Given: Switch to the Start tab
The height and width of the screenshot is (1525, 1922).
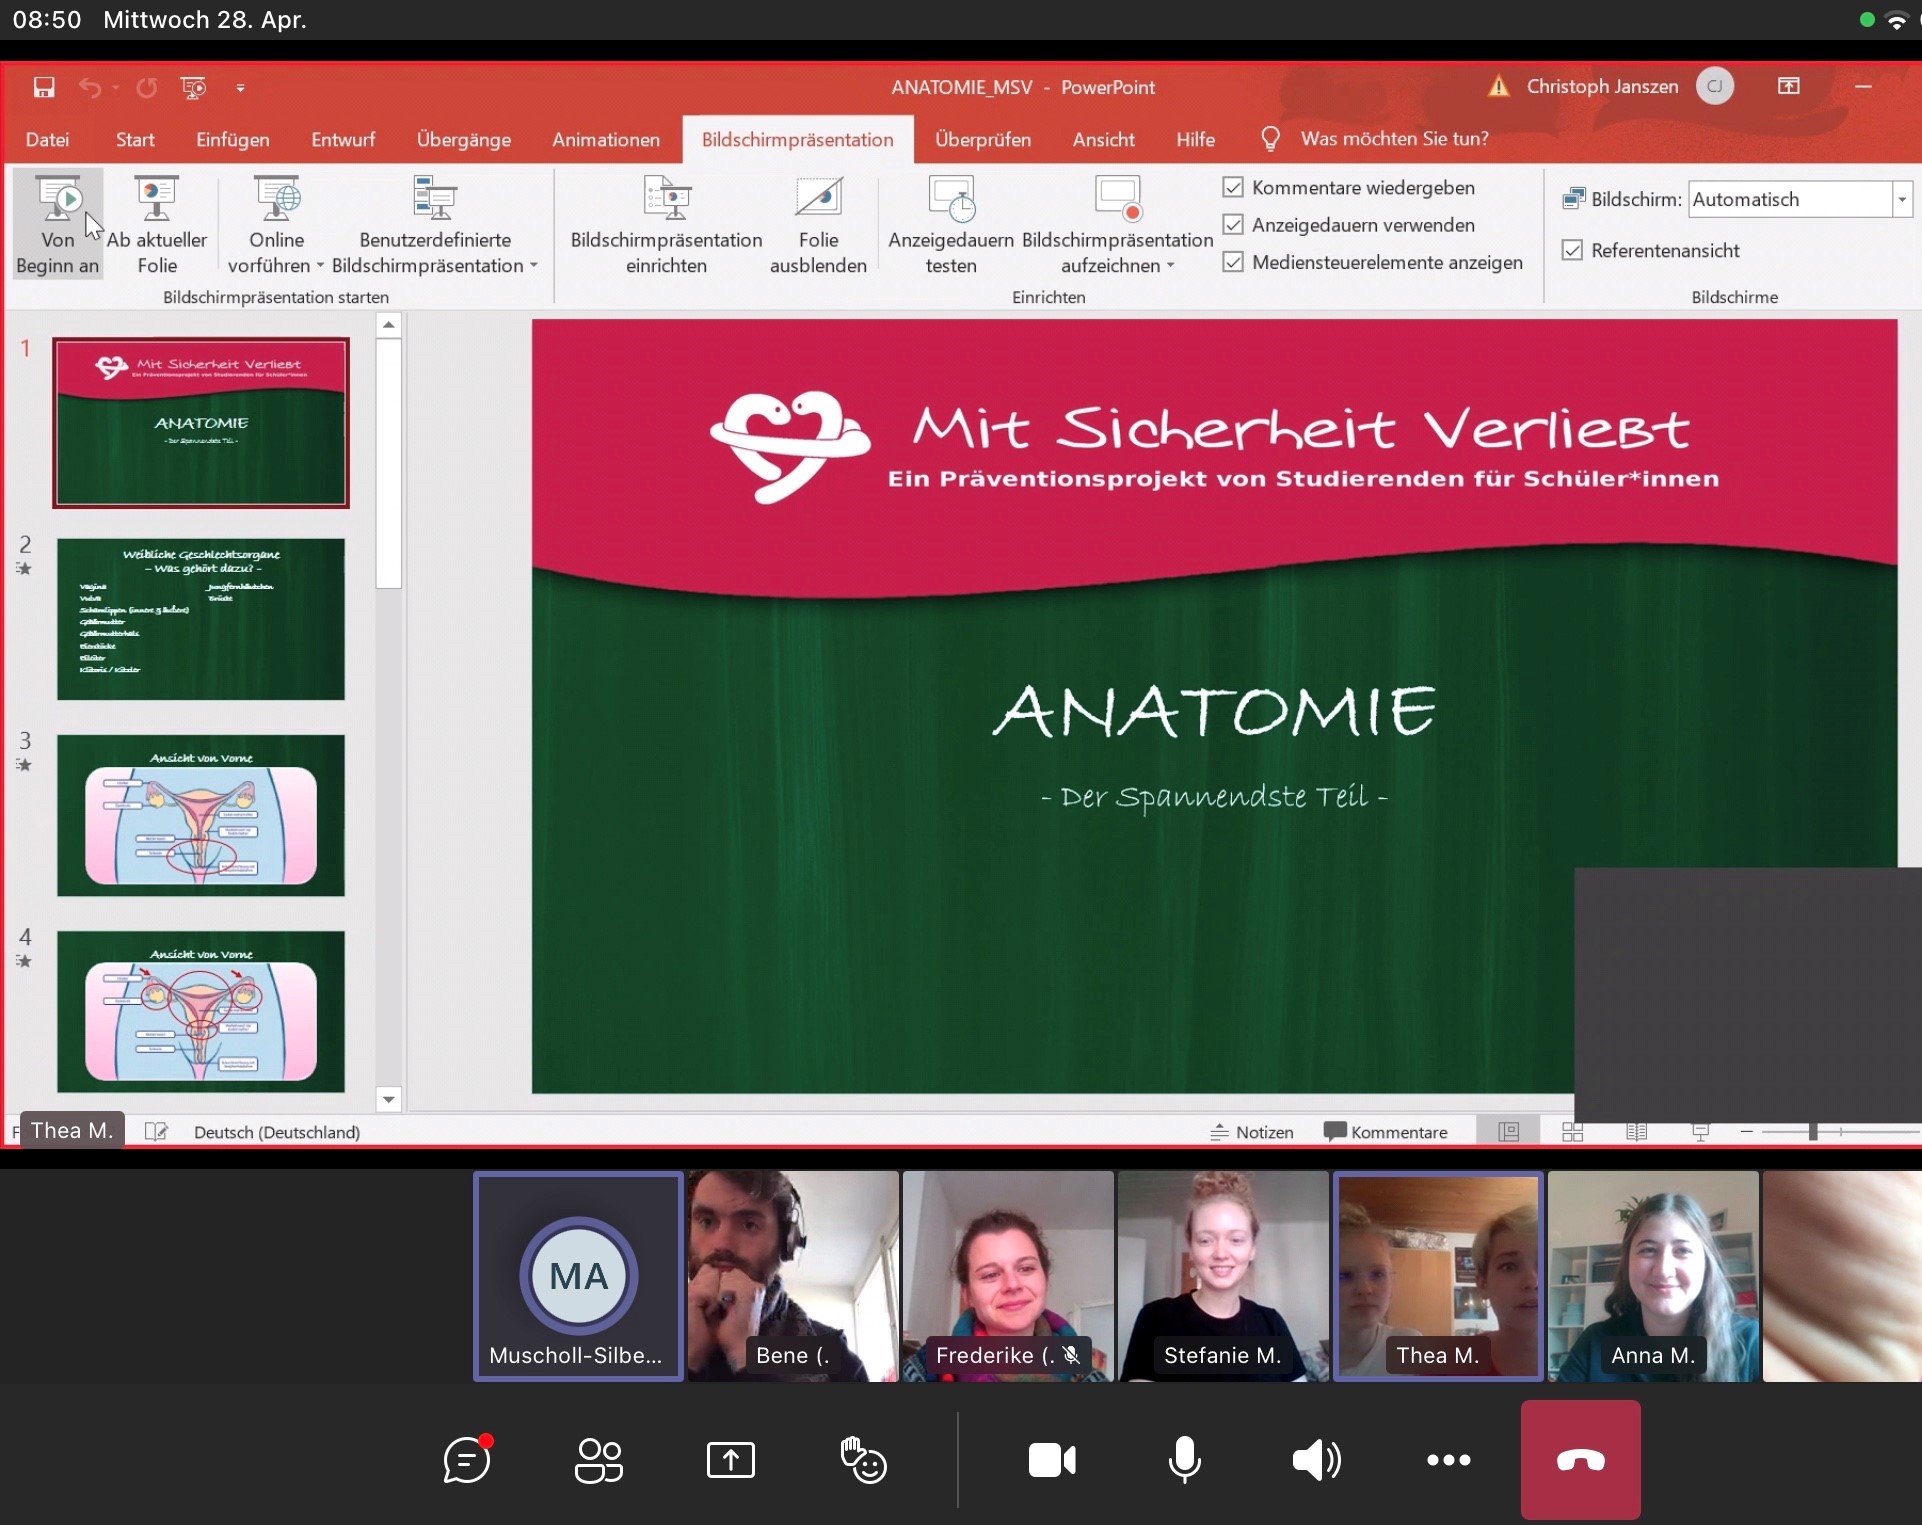Looking at the screenshot, I should (135, 139).
